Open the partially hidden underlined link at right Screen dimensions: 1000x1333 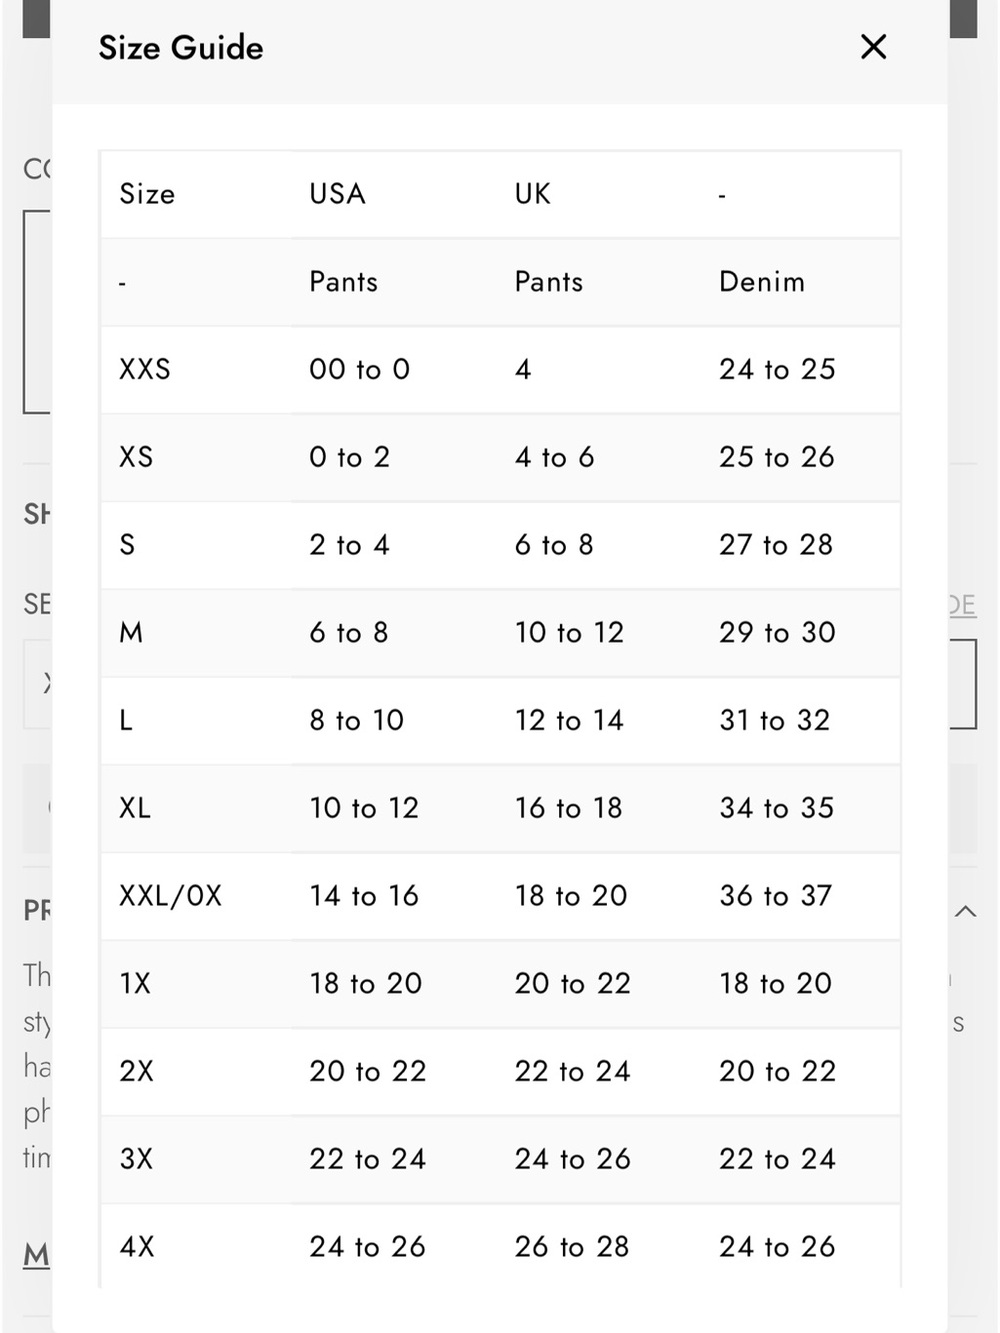962,605
